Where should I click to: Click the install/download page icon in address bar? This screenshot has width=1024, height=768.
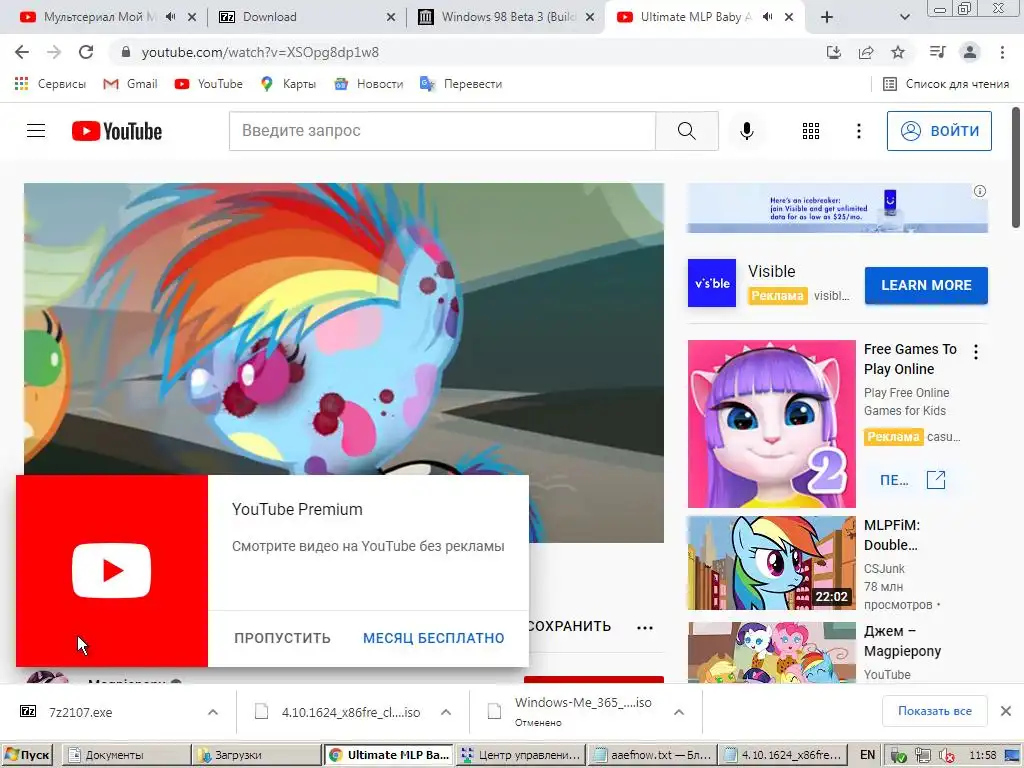[833, 52]
